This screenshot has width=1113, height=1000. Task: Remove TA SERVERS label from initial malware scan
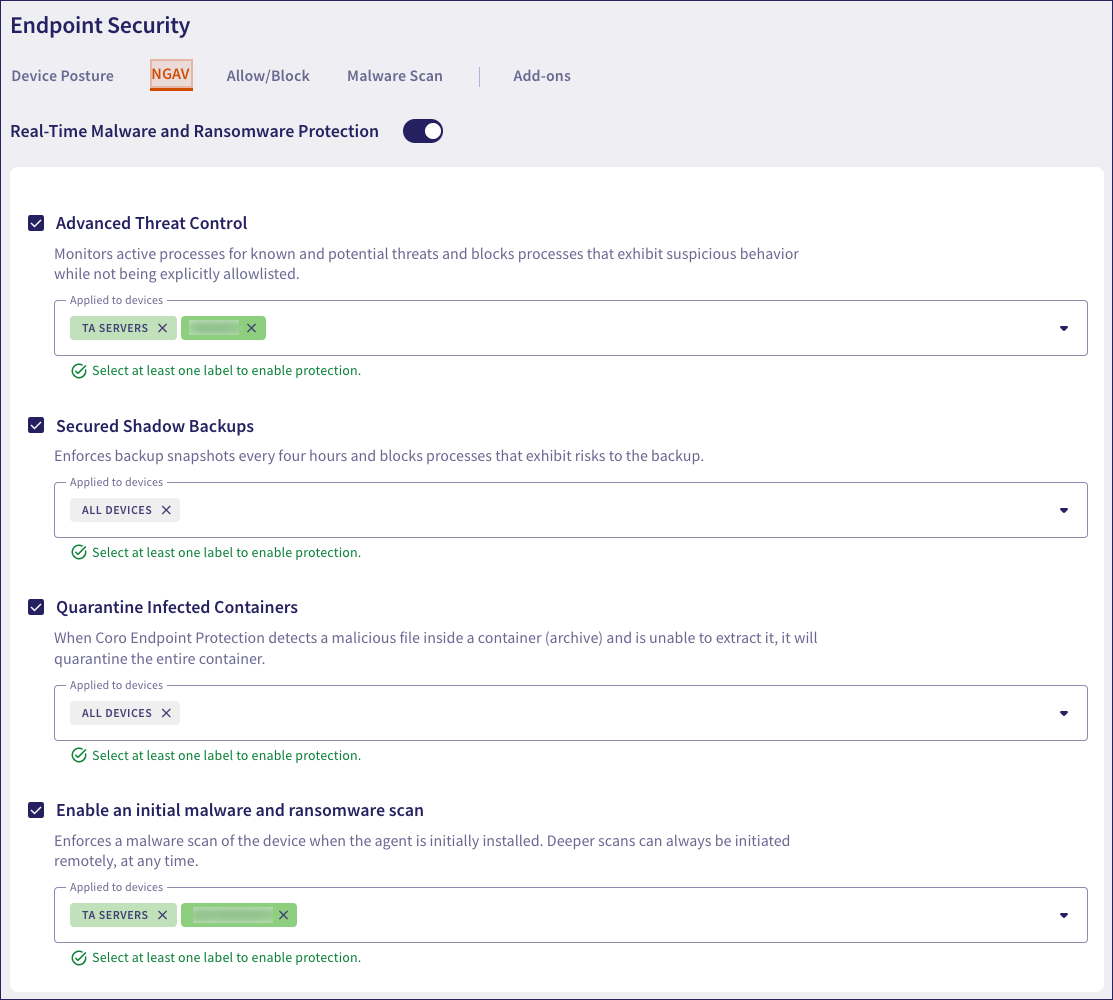163,916
